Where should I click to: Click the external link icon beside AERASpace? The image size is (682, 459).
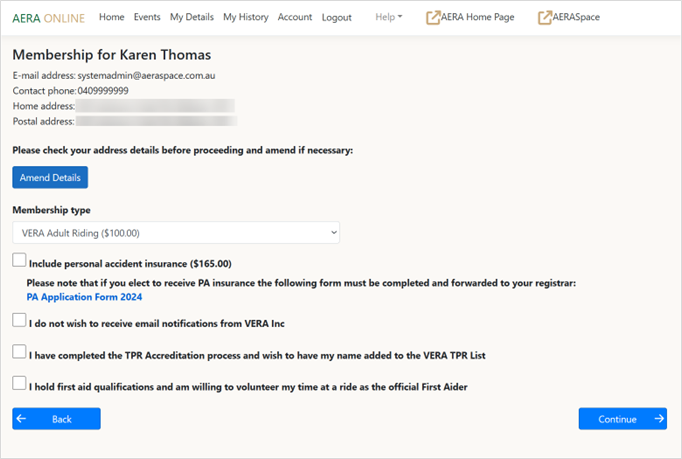545,17
